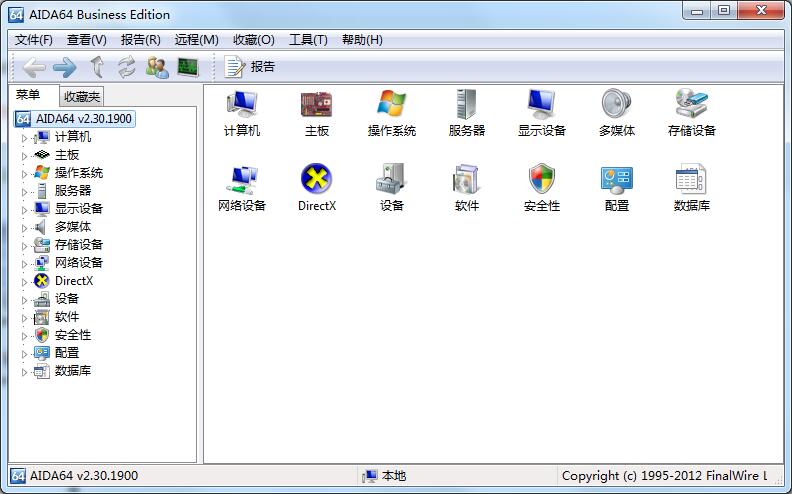
Task: Open the 帮助(H) menu
Action: (x=362, y=40)
